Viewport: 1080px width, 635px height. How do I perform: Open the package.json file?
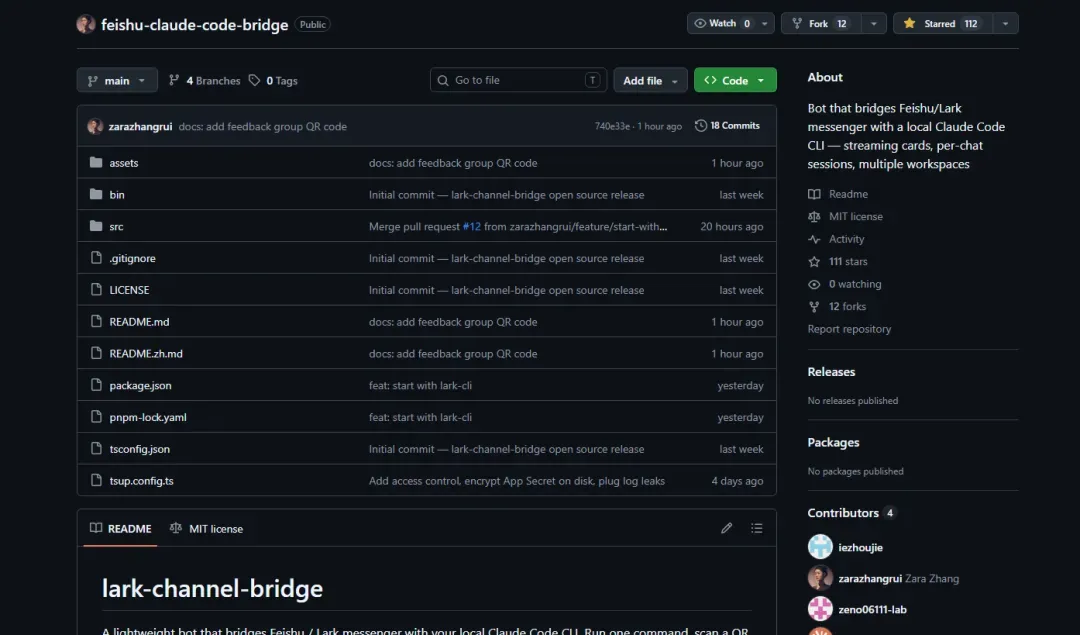141,385
